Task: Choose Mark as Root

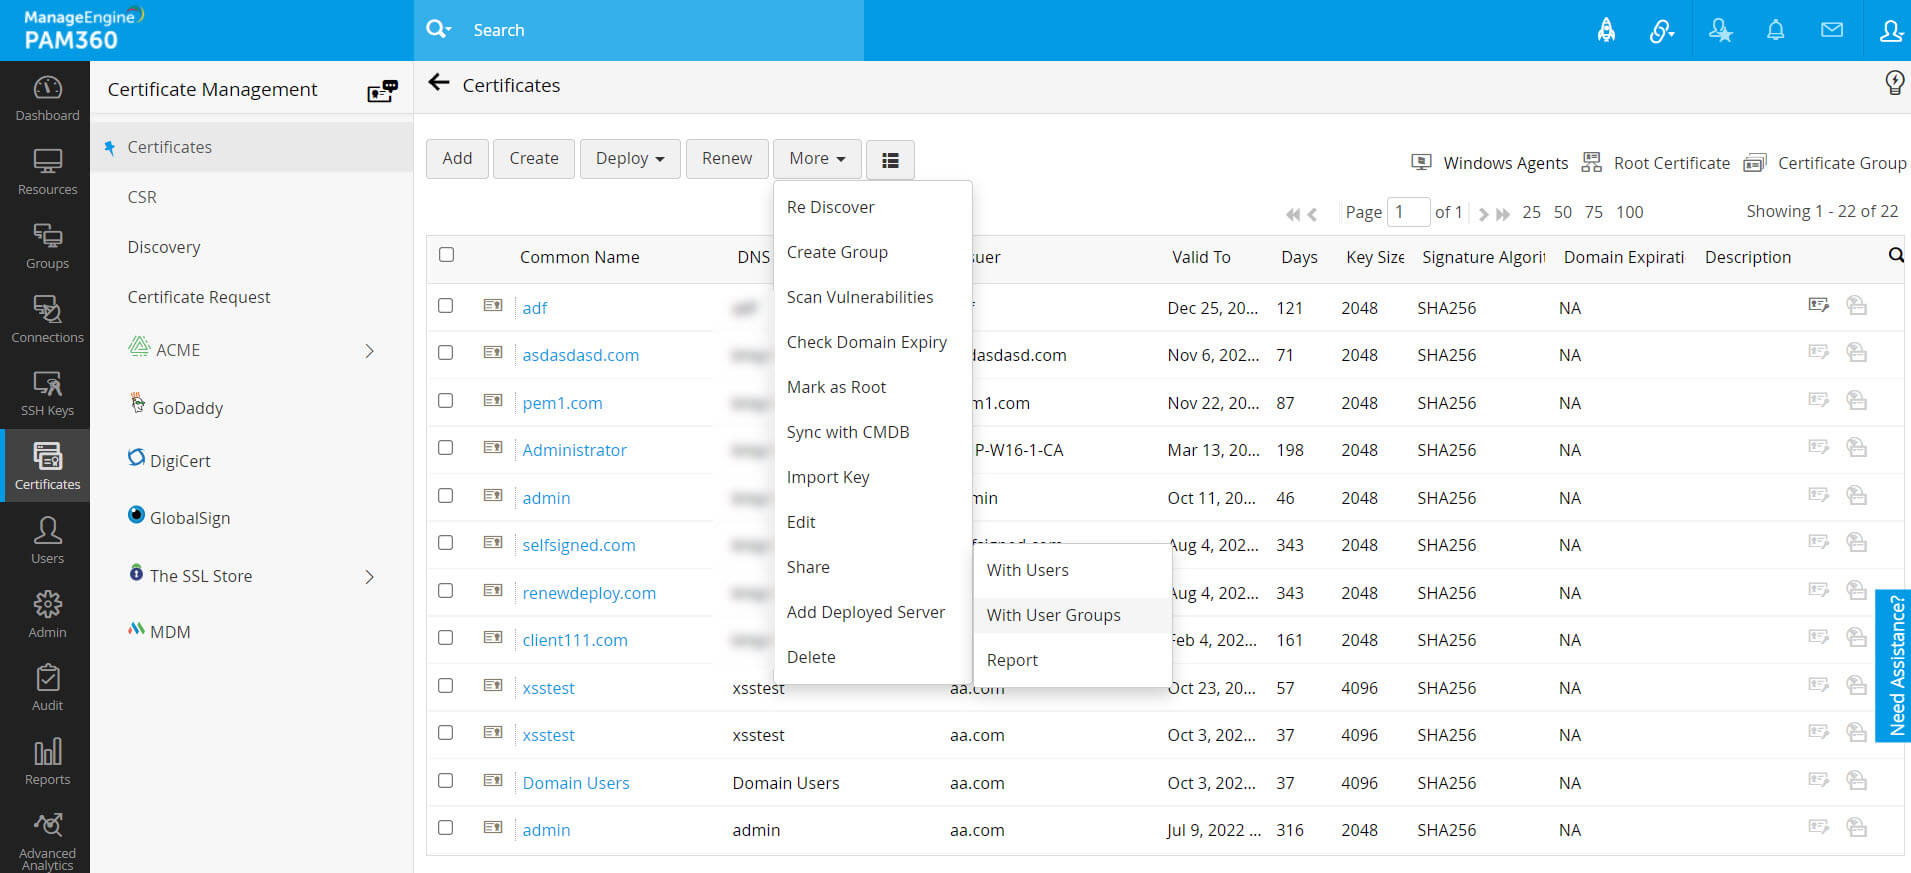Action: (x=872, y=387)
